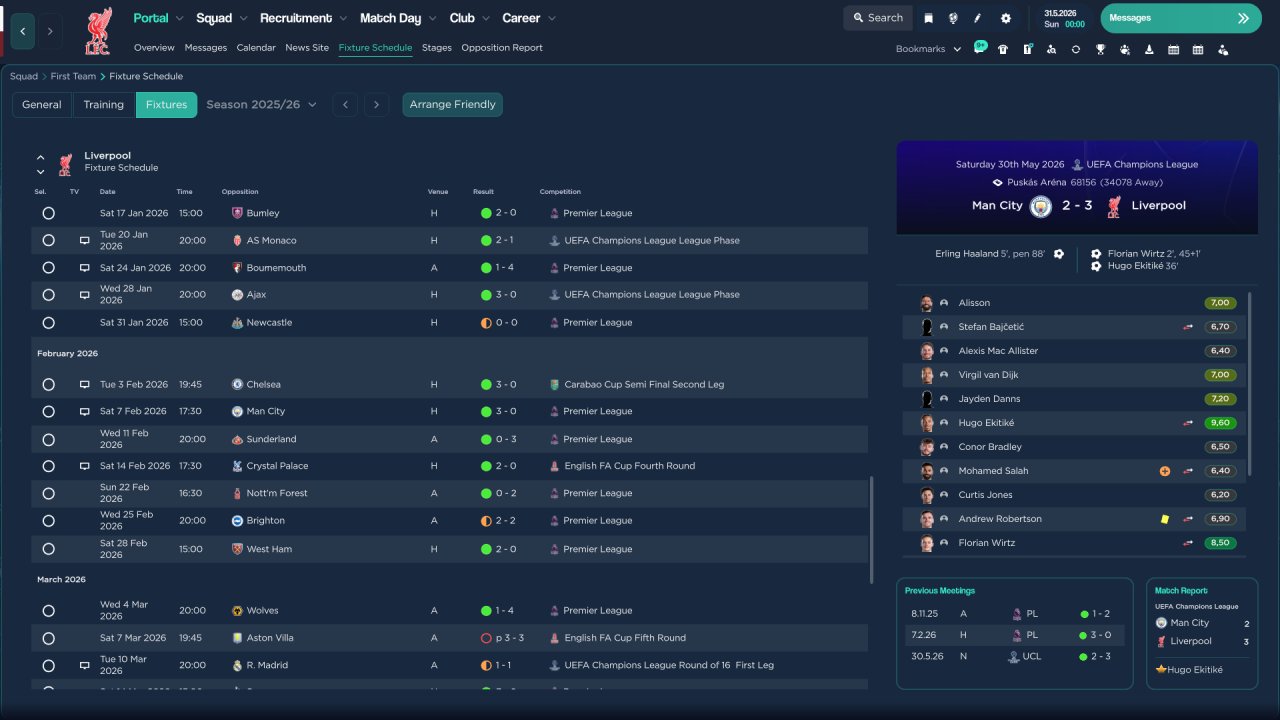
Task: Click the last person icon in the bookmarks bar
Action: pyautogui.click(x=1222, y=49)
